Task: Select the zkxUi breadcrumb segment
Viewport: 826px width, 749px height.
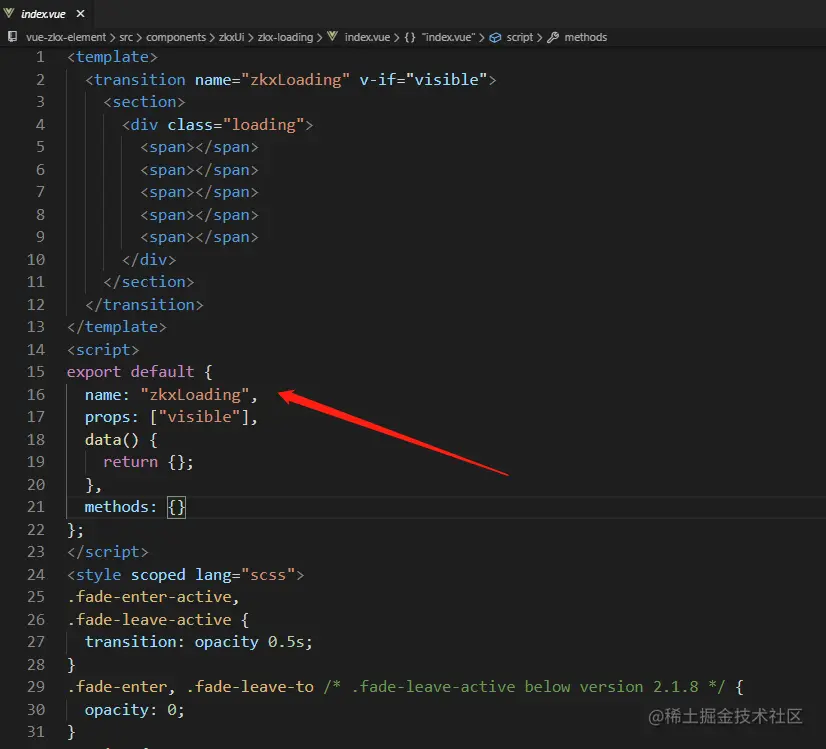Action: (232, 37)
